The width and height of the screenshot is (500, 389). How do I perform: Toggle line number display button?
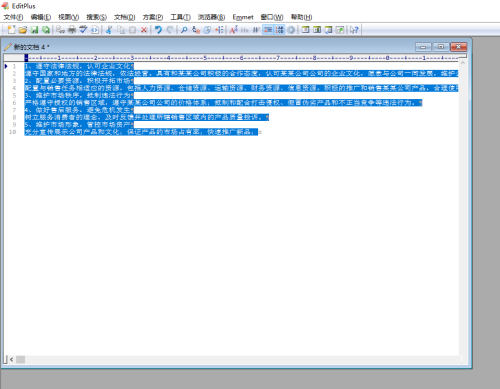click(279, 30)
